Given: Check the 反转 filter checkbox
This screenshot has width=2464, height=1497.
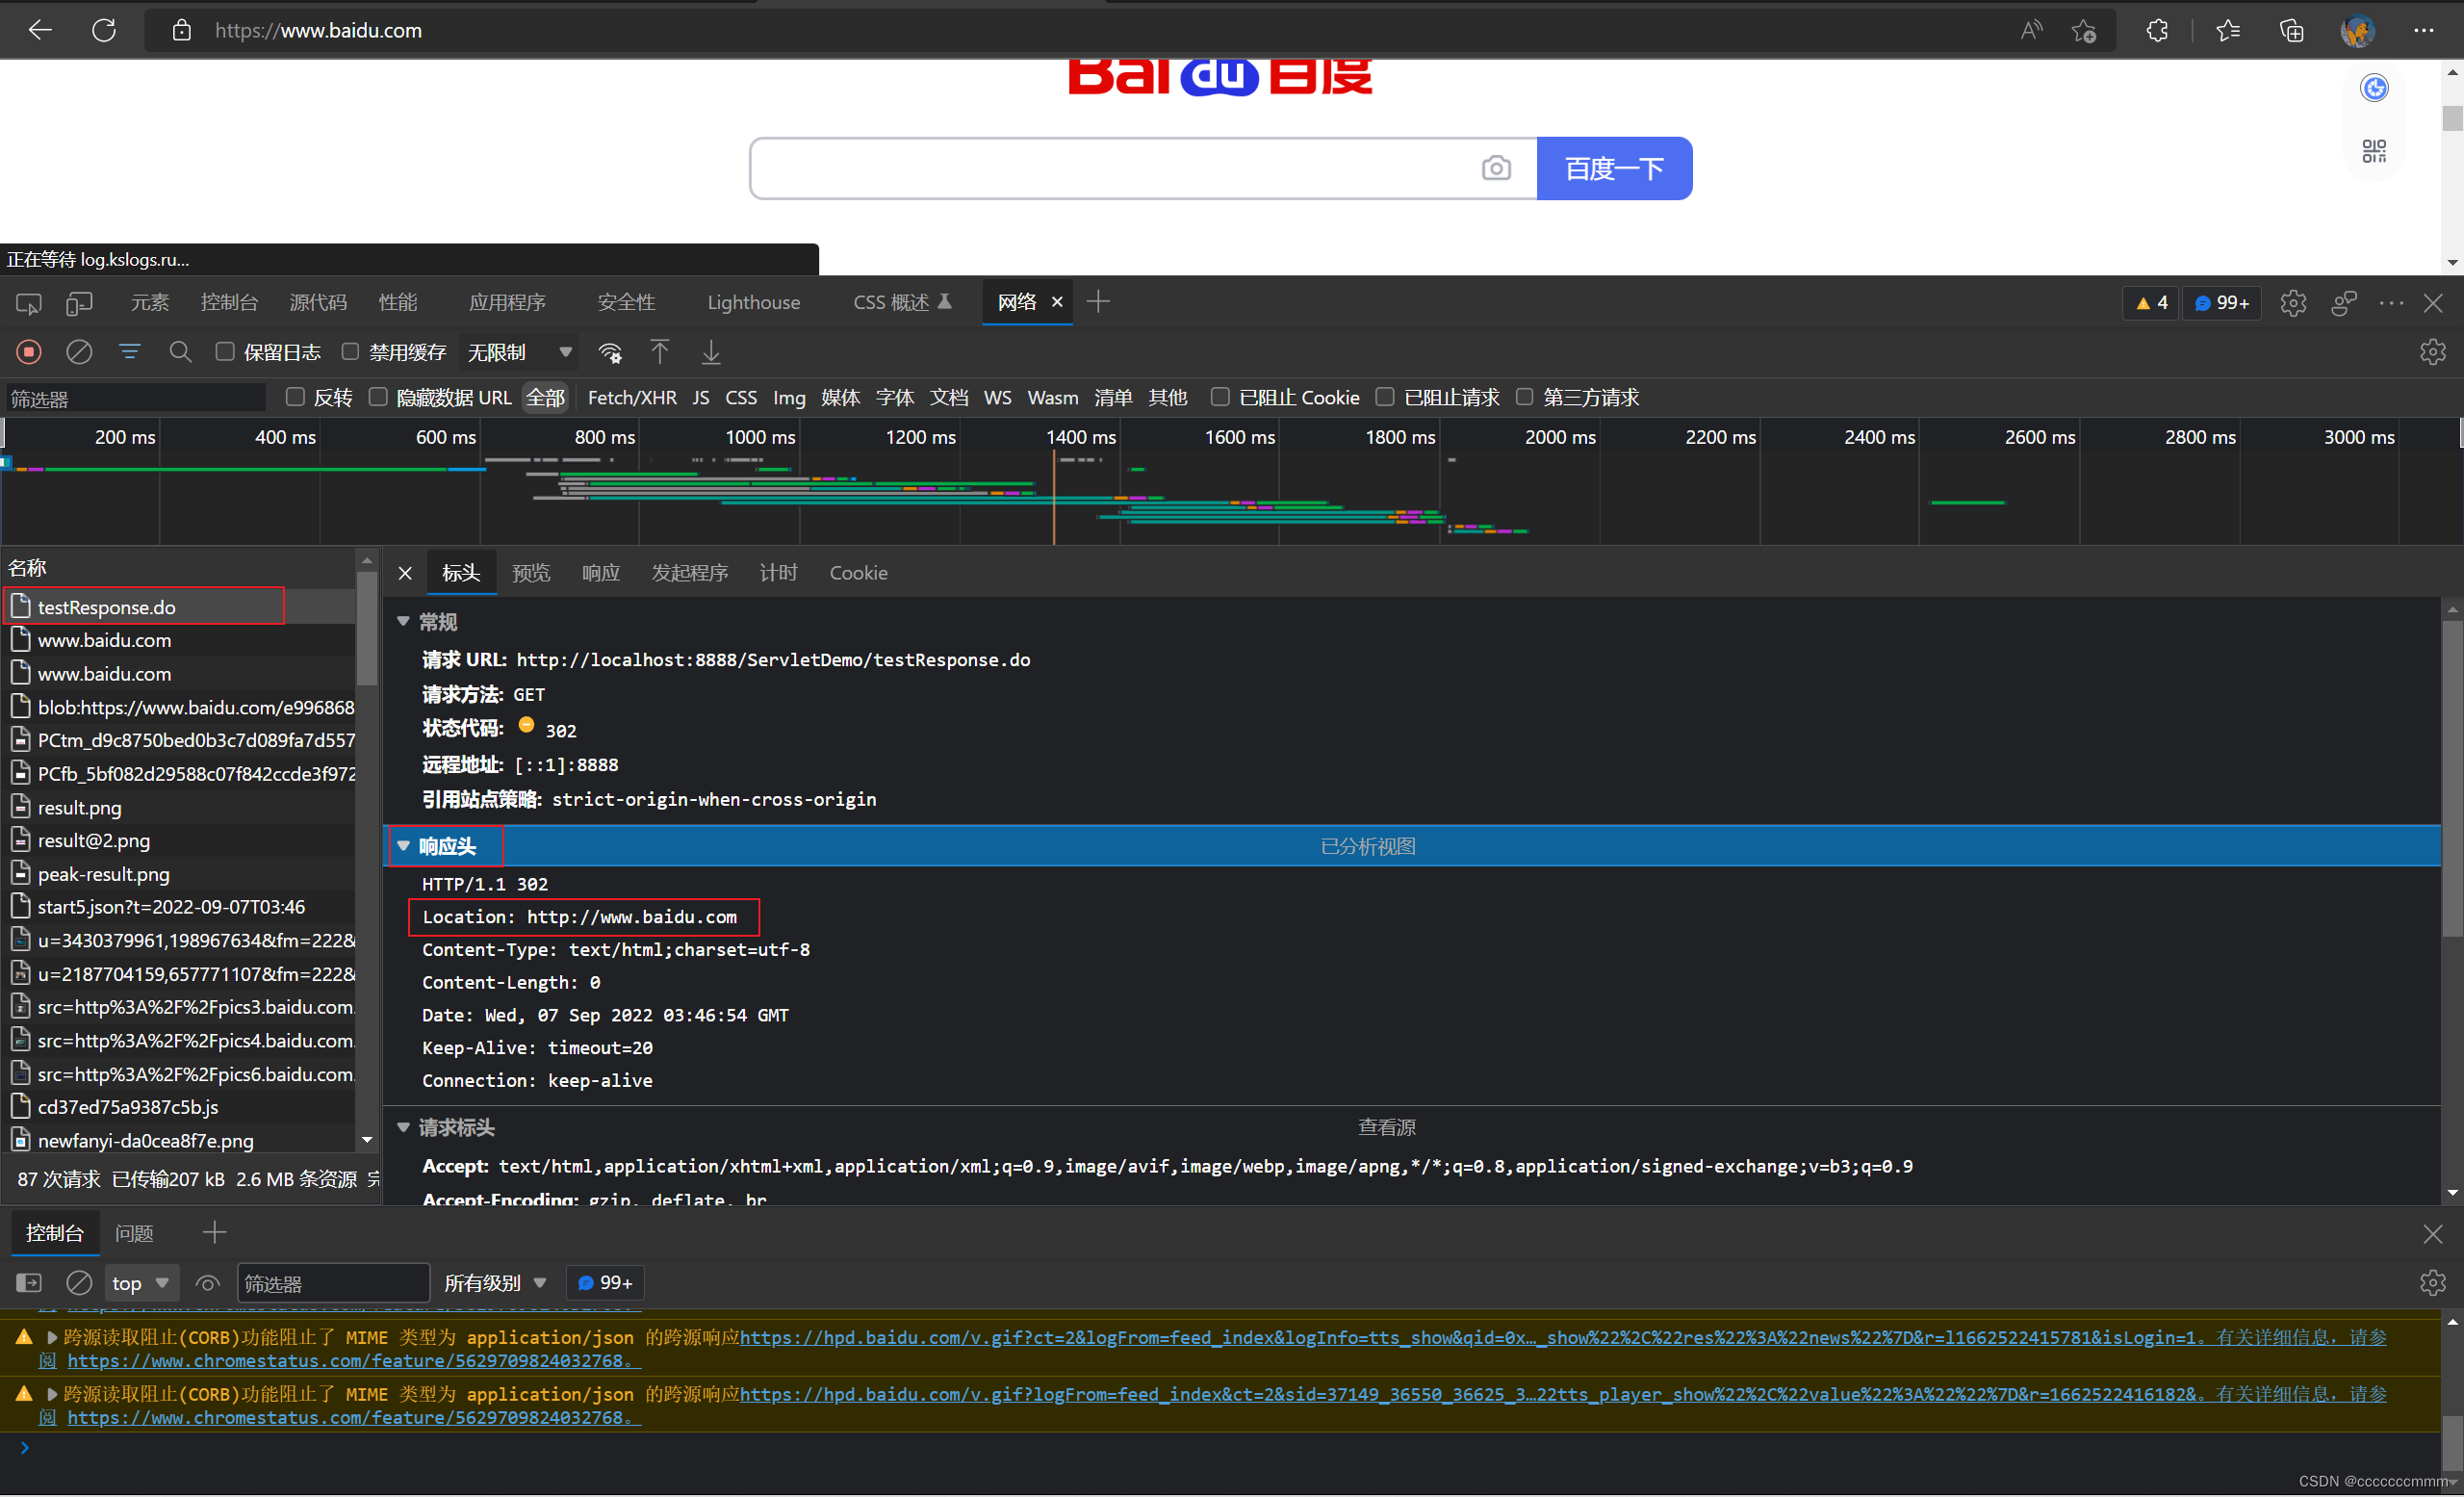Looking at the screenshot, I should pos(295,397).
